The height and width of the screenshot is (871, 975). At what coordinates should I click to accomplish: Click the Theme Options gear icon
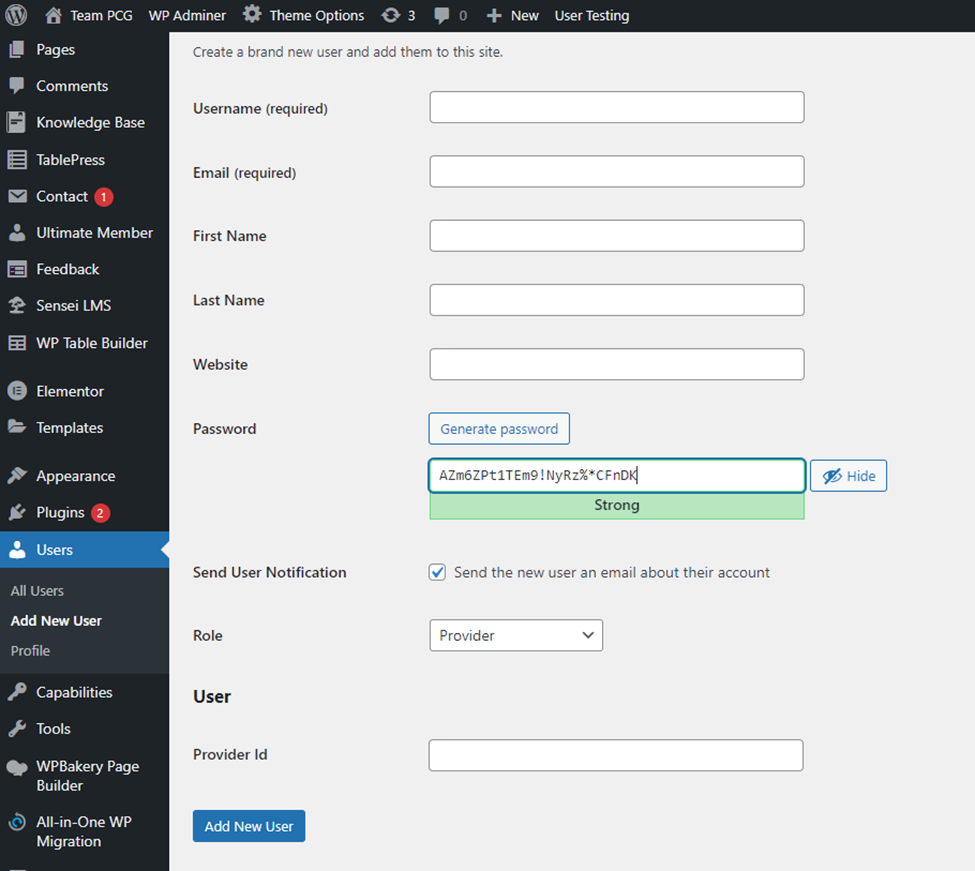click(x=253, y=15)
